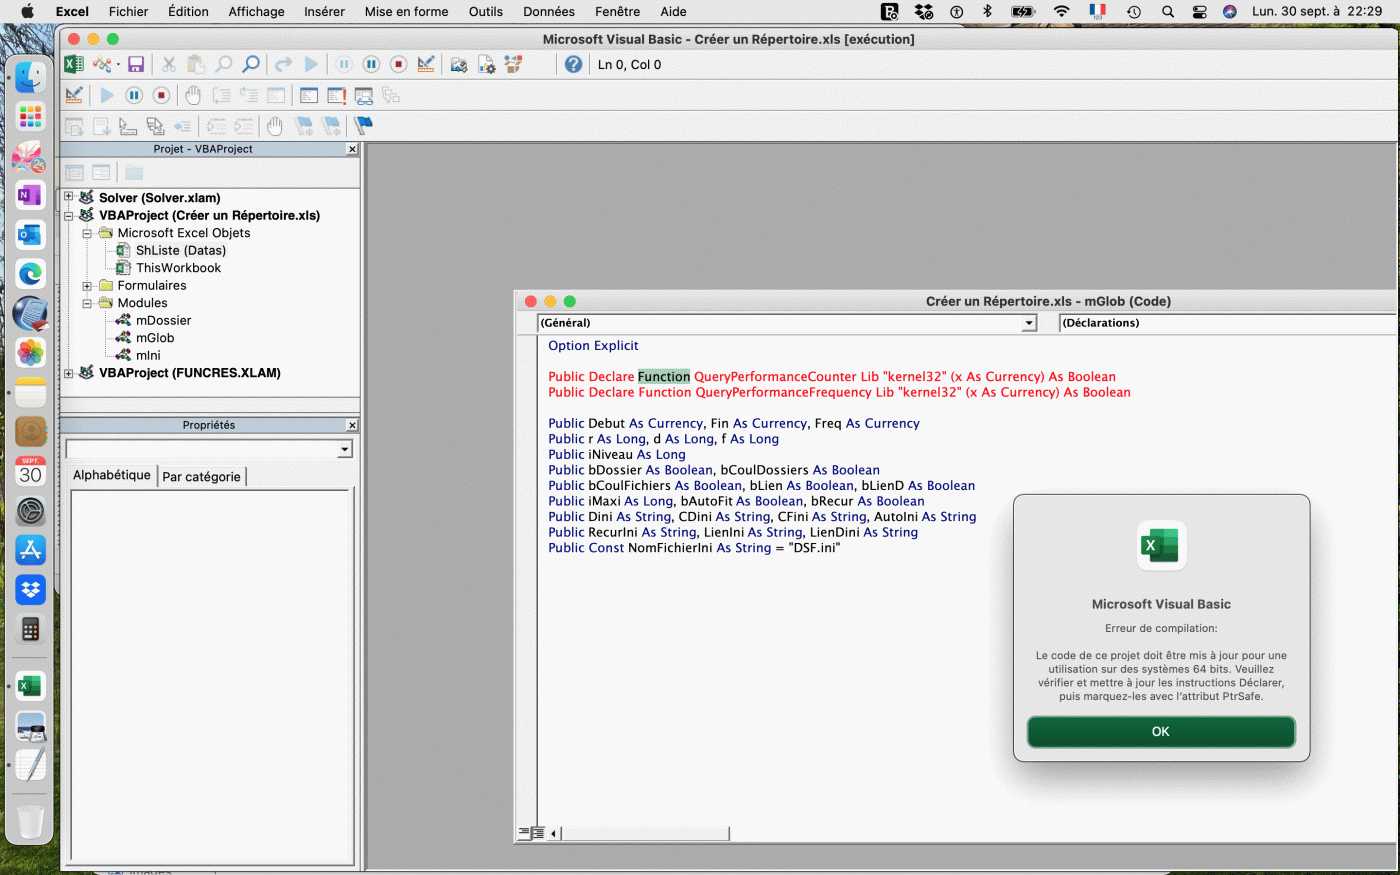This screenshot has height=875, width=1400.
Task: Click the Save icon in the toolbar
Action: 136,64
